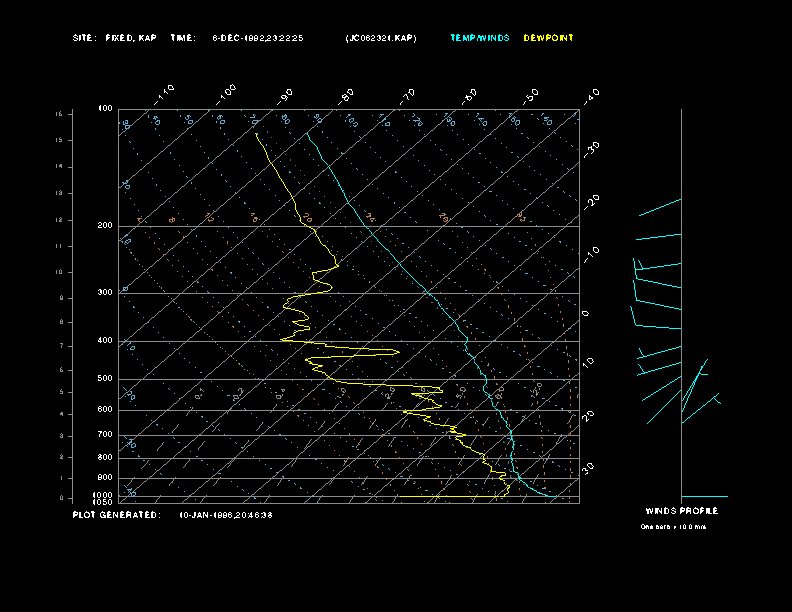Click the 400 pressure level label
Image resolution: width=792 pixels, height=612 pixels.
(105, 340)
